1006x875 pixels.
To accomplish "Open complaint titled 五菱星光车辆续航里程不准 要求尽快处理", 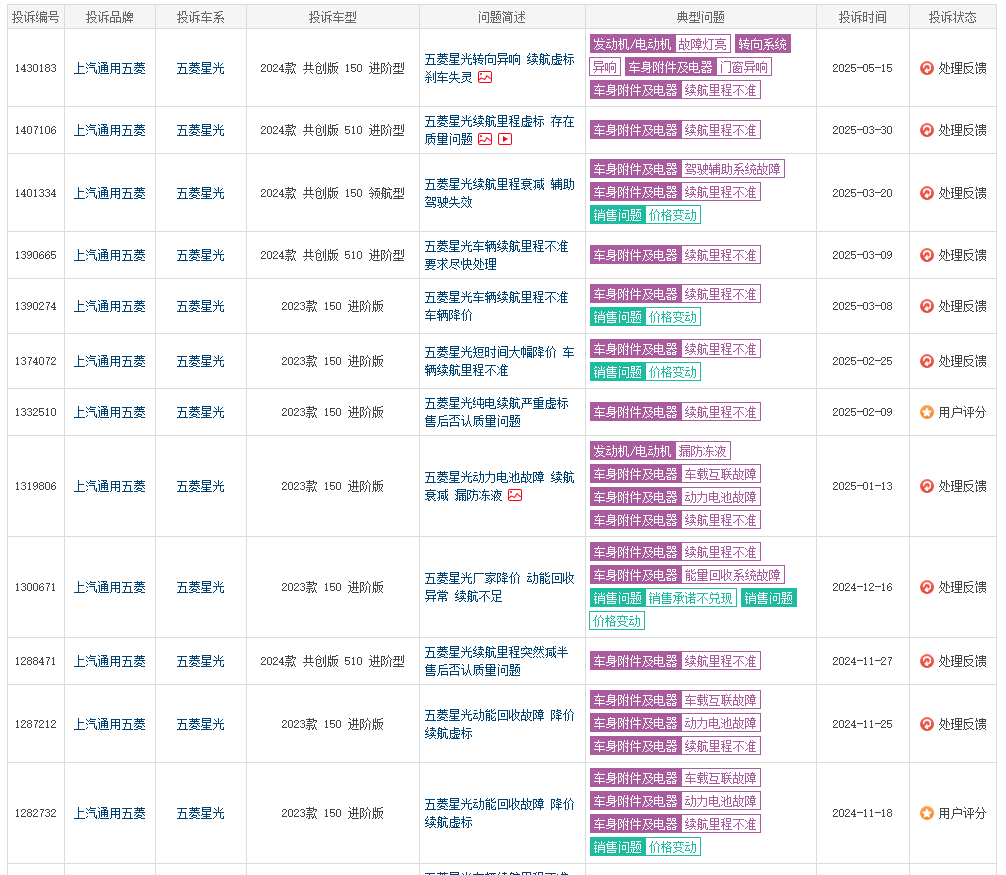I will coord(496,255).
